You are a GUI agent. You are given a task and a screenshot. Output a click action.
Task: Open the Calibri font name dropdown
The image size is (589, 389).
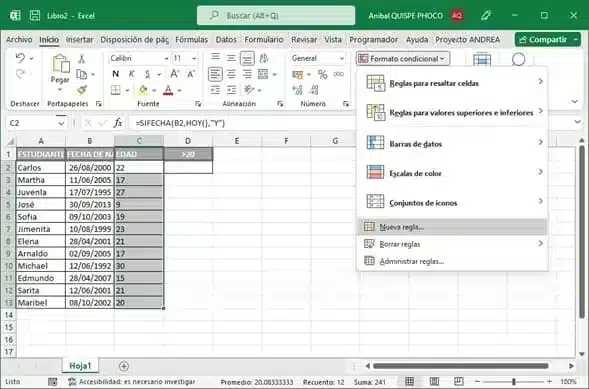(x=166, y=59)
